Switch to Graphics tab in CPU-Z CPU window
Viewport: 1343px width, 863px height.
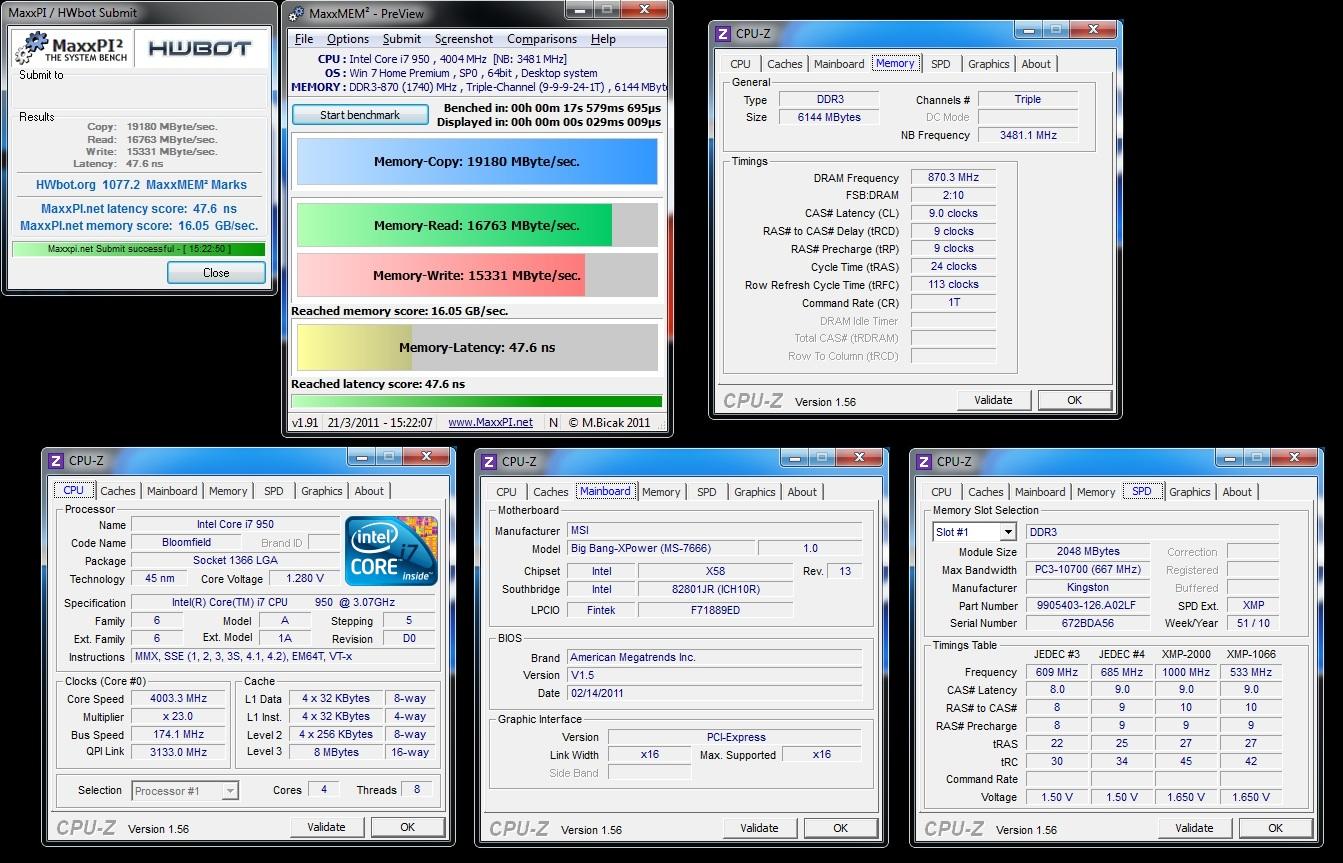[322, 491]
